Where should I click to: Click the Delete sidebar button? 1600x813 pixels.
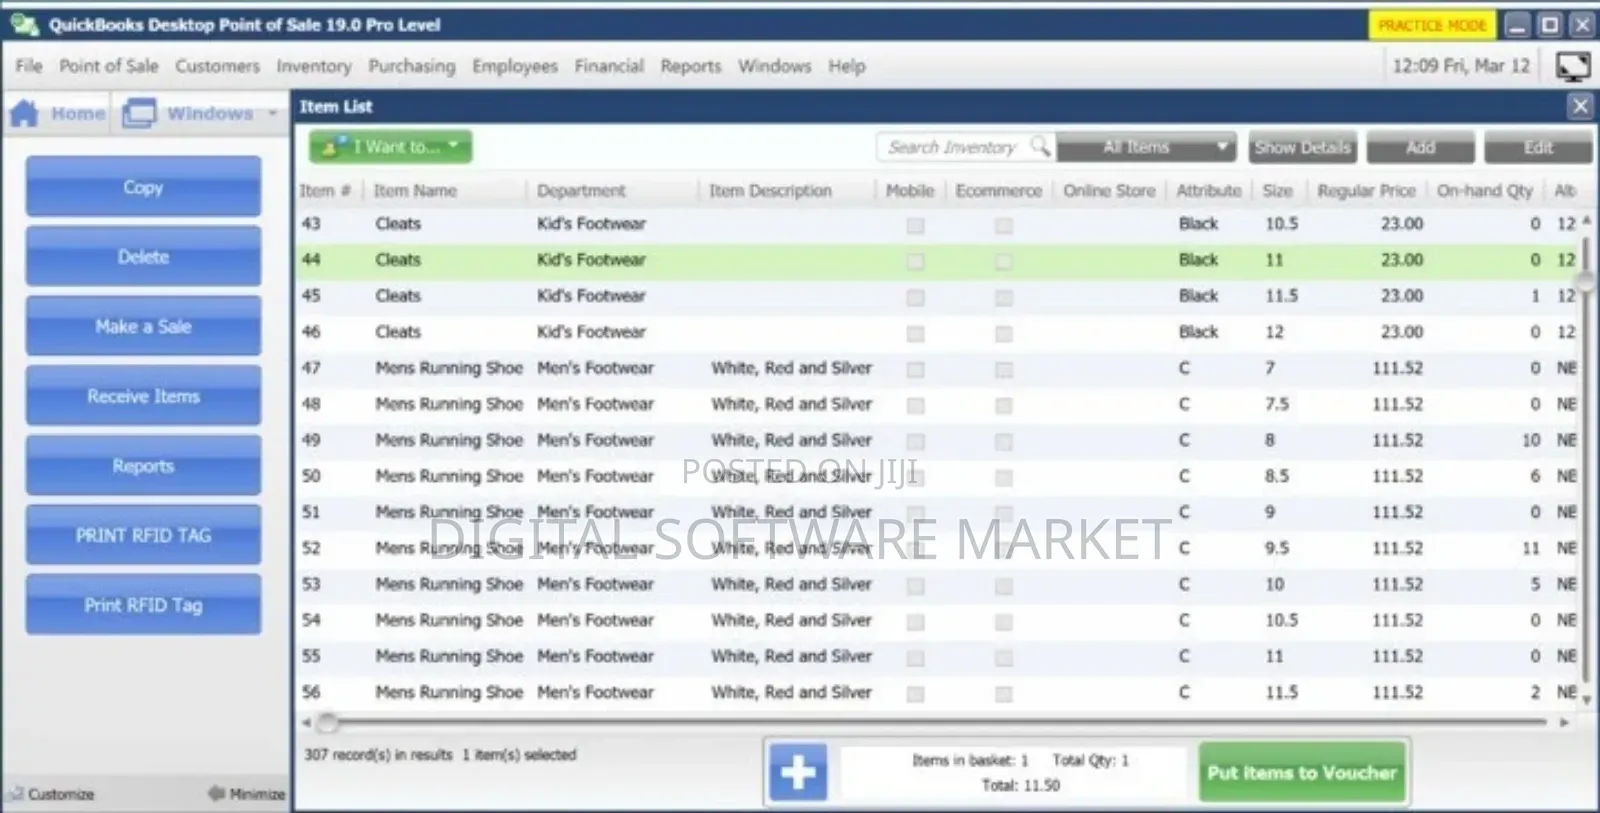click(x=143, y=257)
